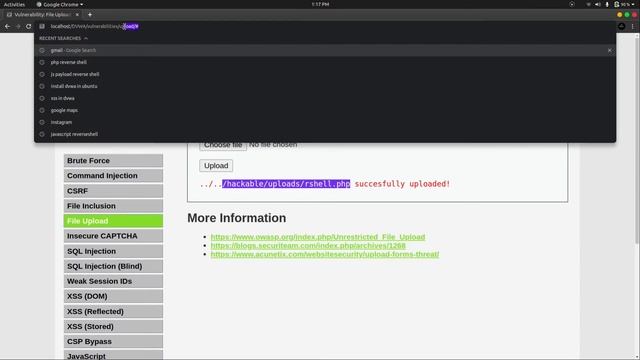Open the acunetix upload-forms-threat link
This screenshot has height=360, width=640.
pos(325,254)
